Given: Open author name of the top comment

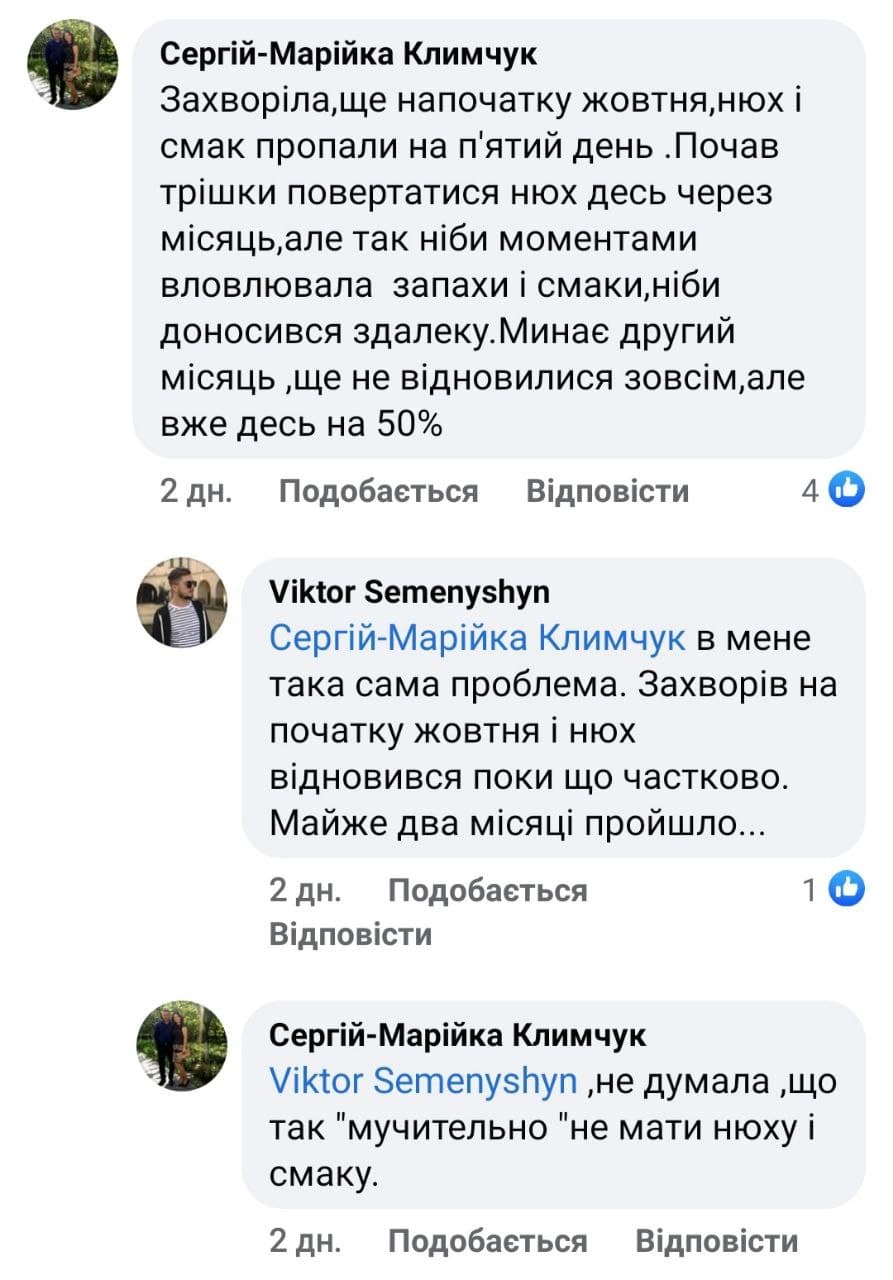Looking at the screenshot, I should (x=349, y=55).
